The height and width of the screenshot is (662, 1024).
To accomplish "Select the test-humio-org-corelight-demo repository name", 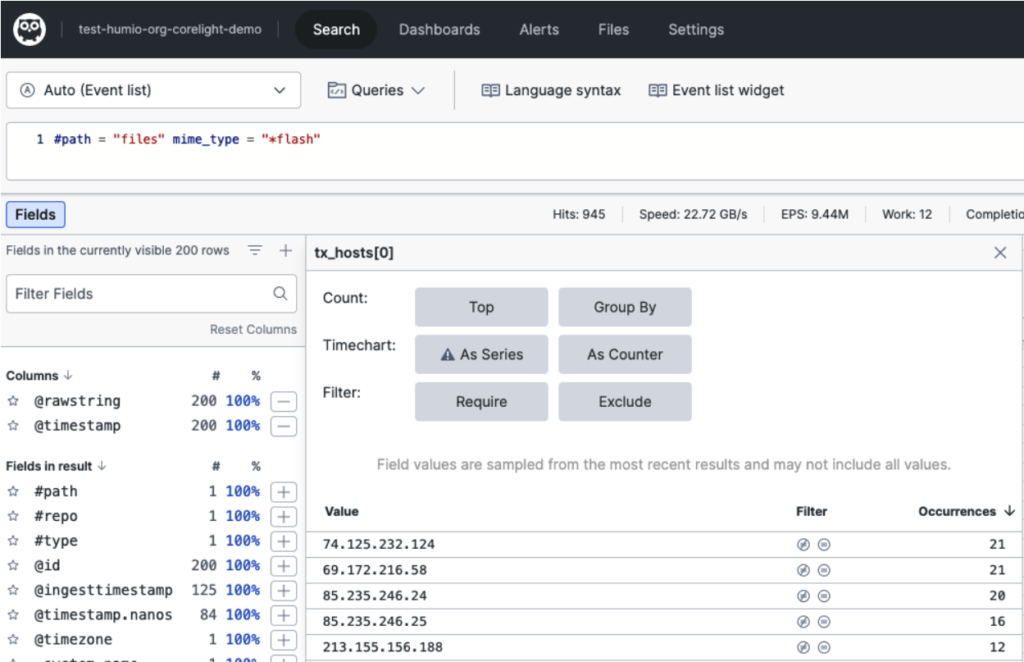I will (x=170, y=29).
